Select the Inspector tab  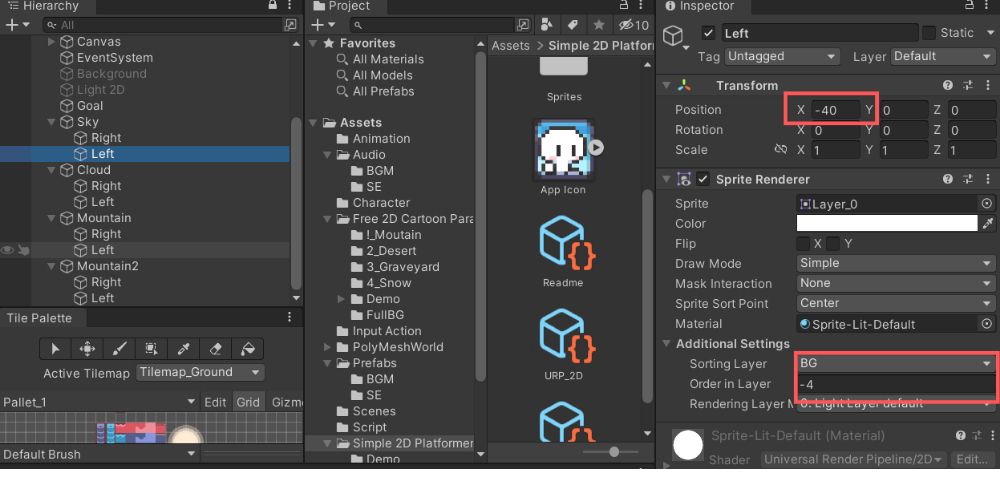pos(698,6)
